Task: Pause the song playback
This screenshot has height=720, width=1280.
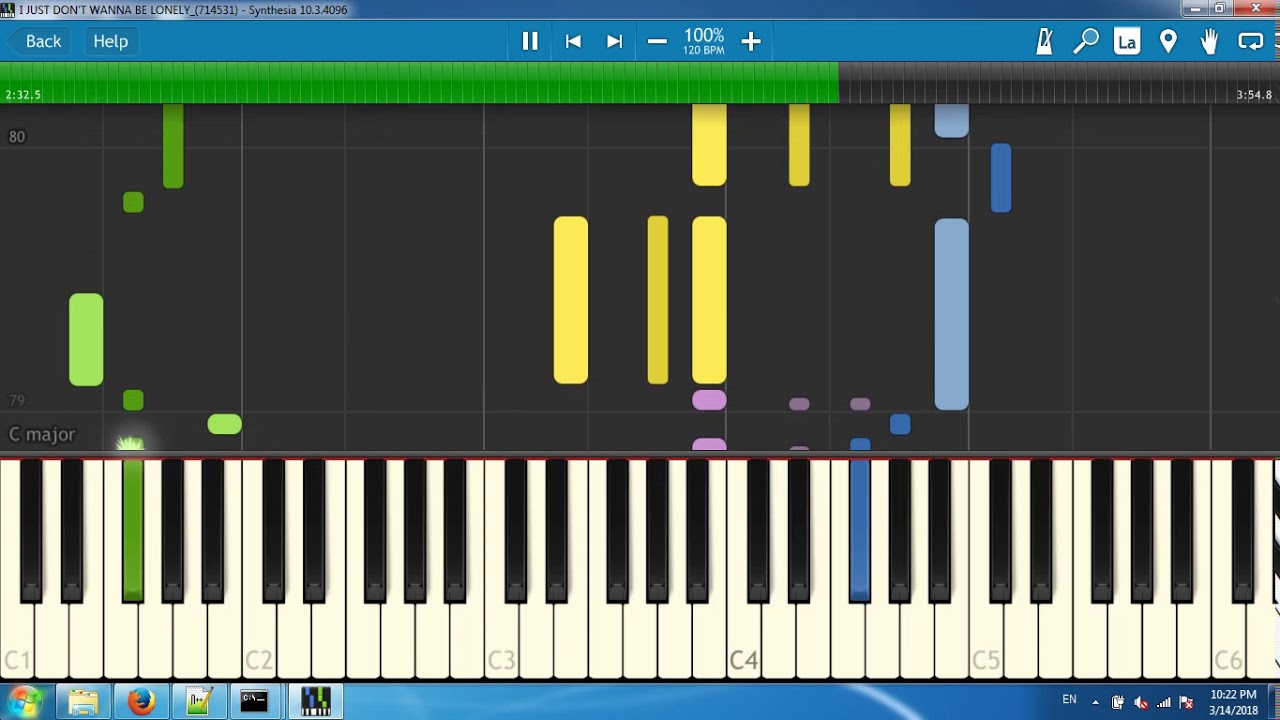Action: click(x=530, y=41)
